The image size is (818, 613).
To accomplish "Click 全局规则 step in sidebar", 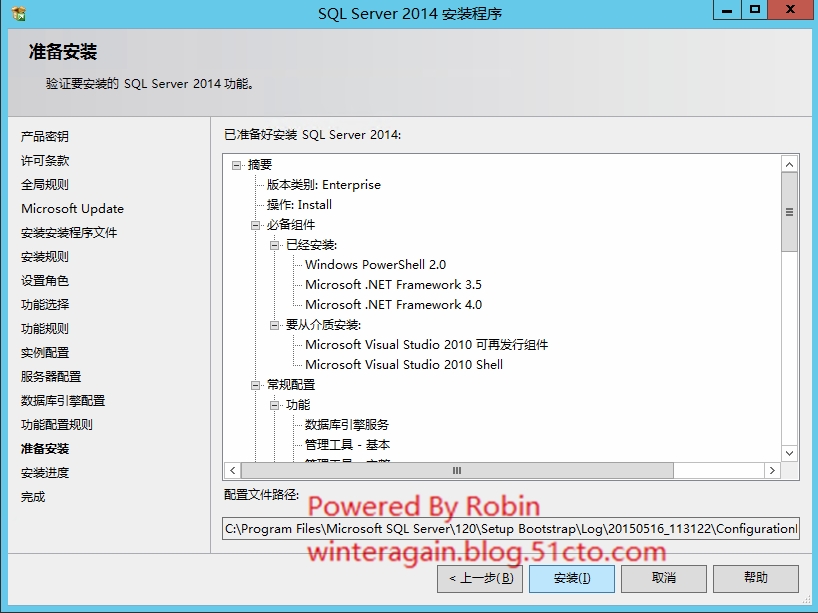I will pos(45,185).
